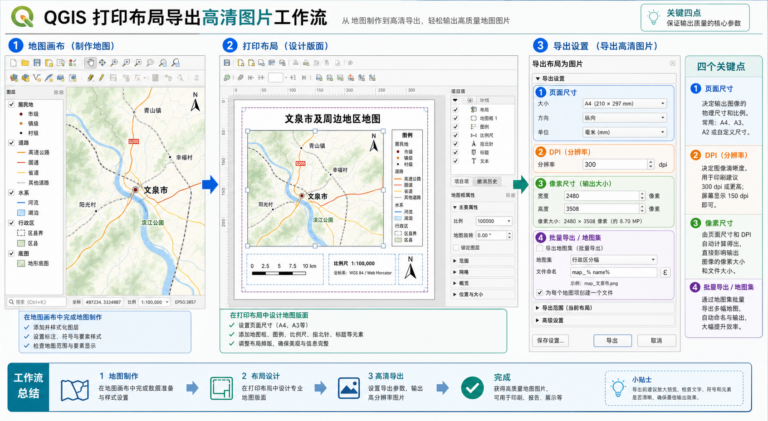
Task: Click the New Vector Layer 'V' icon
Action: [x=37, y=78]
